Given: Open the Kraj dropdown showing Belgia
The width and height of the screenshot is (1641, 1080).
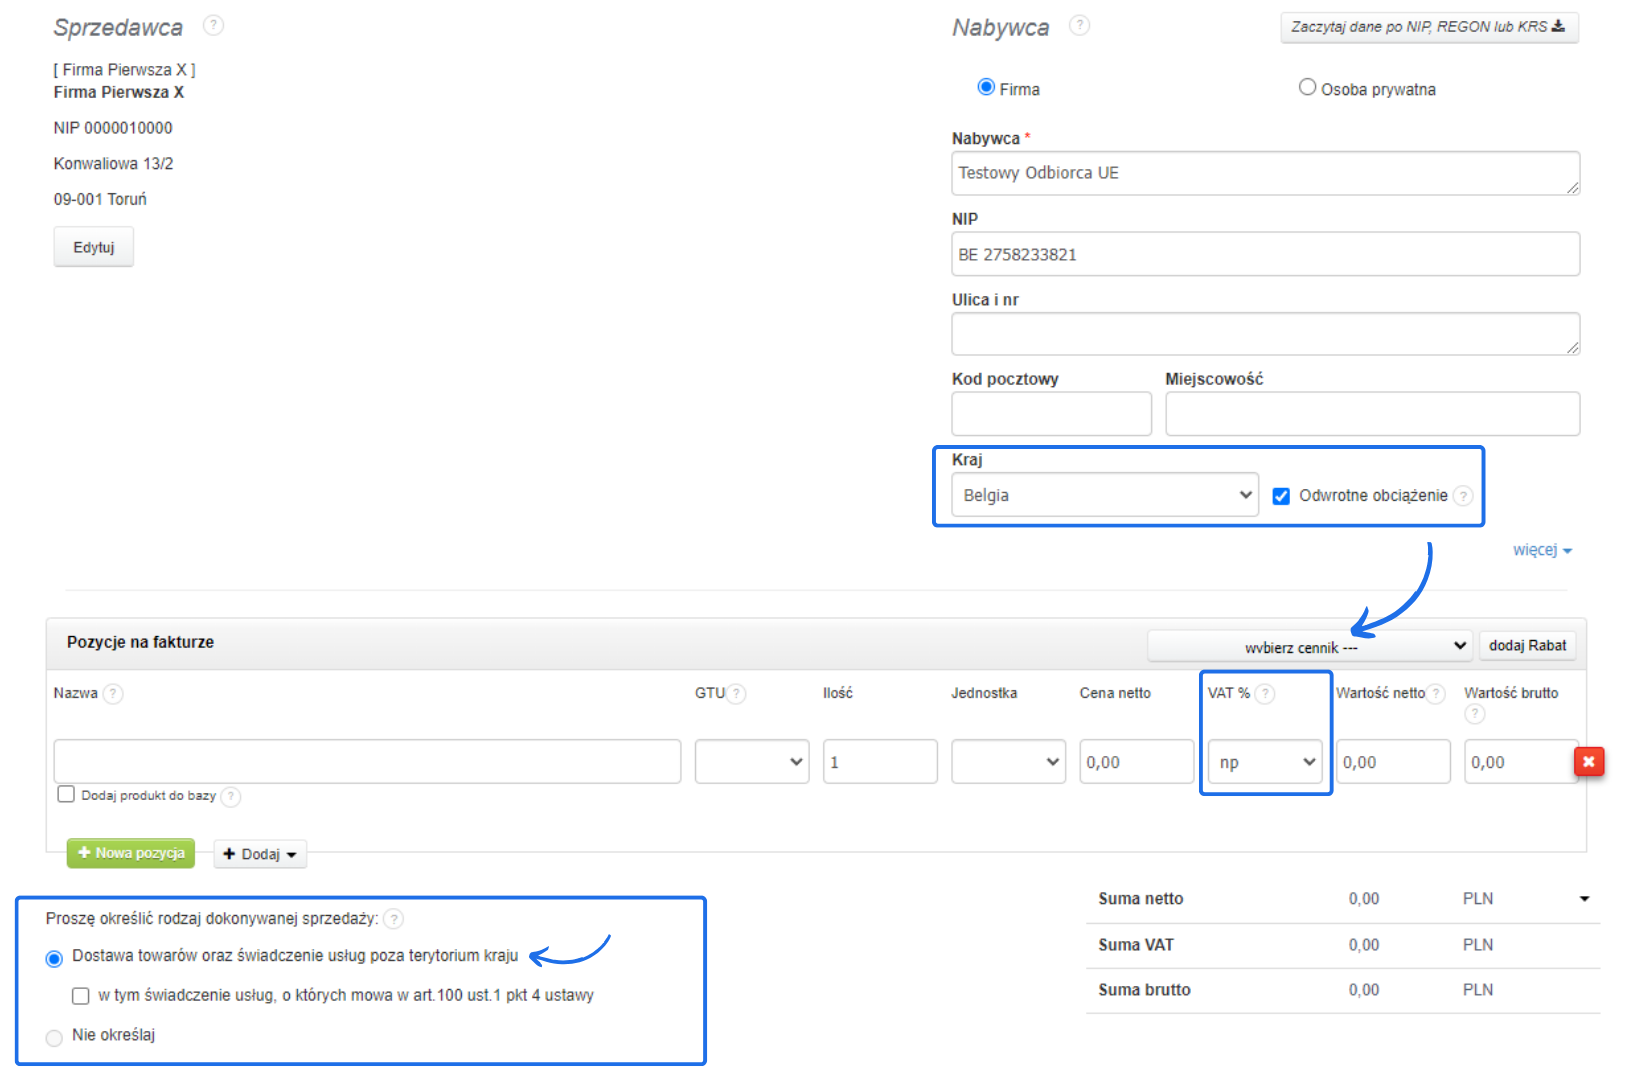Looking at the screenshot, I should [1104, 495].
